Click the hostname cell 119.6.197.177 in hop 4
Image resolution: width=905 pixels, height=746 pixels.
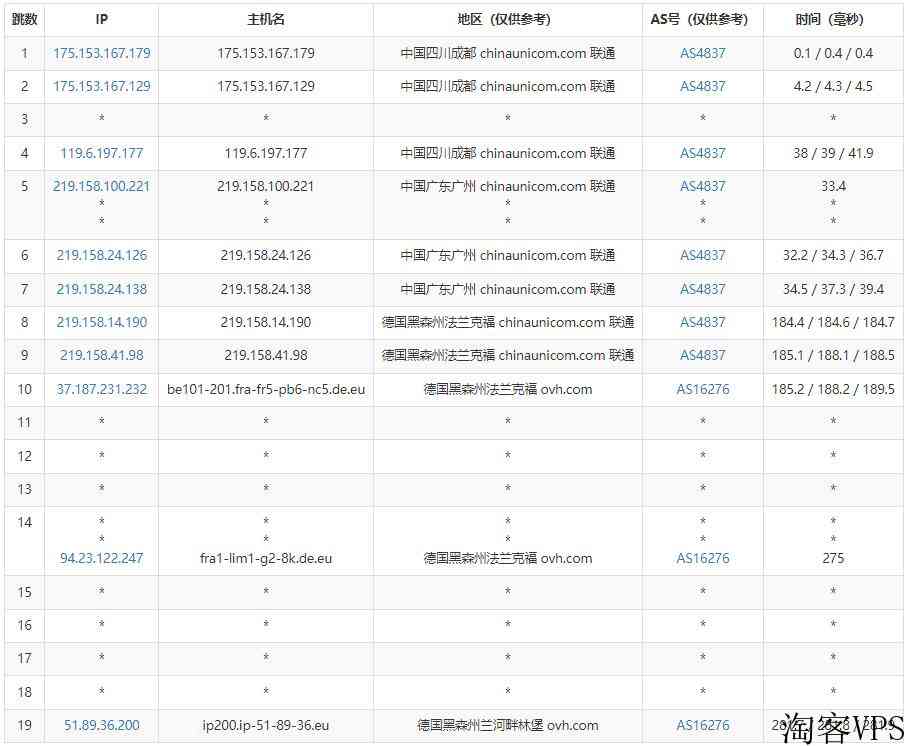click(265, 153)
